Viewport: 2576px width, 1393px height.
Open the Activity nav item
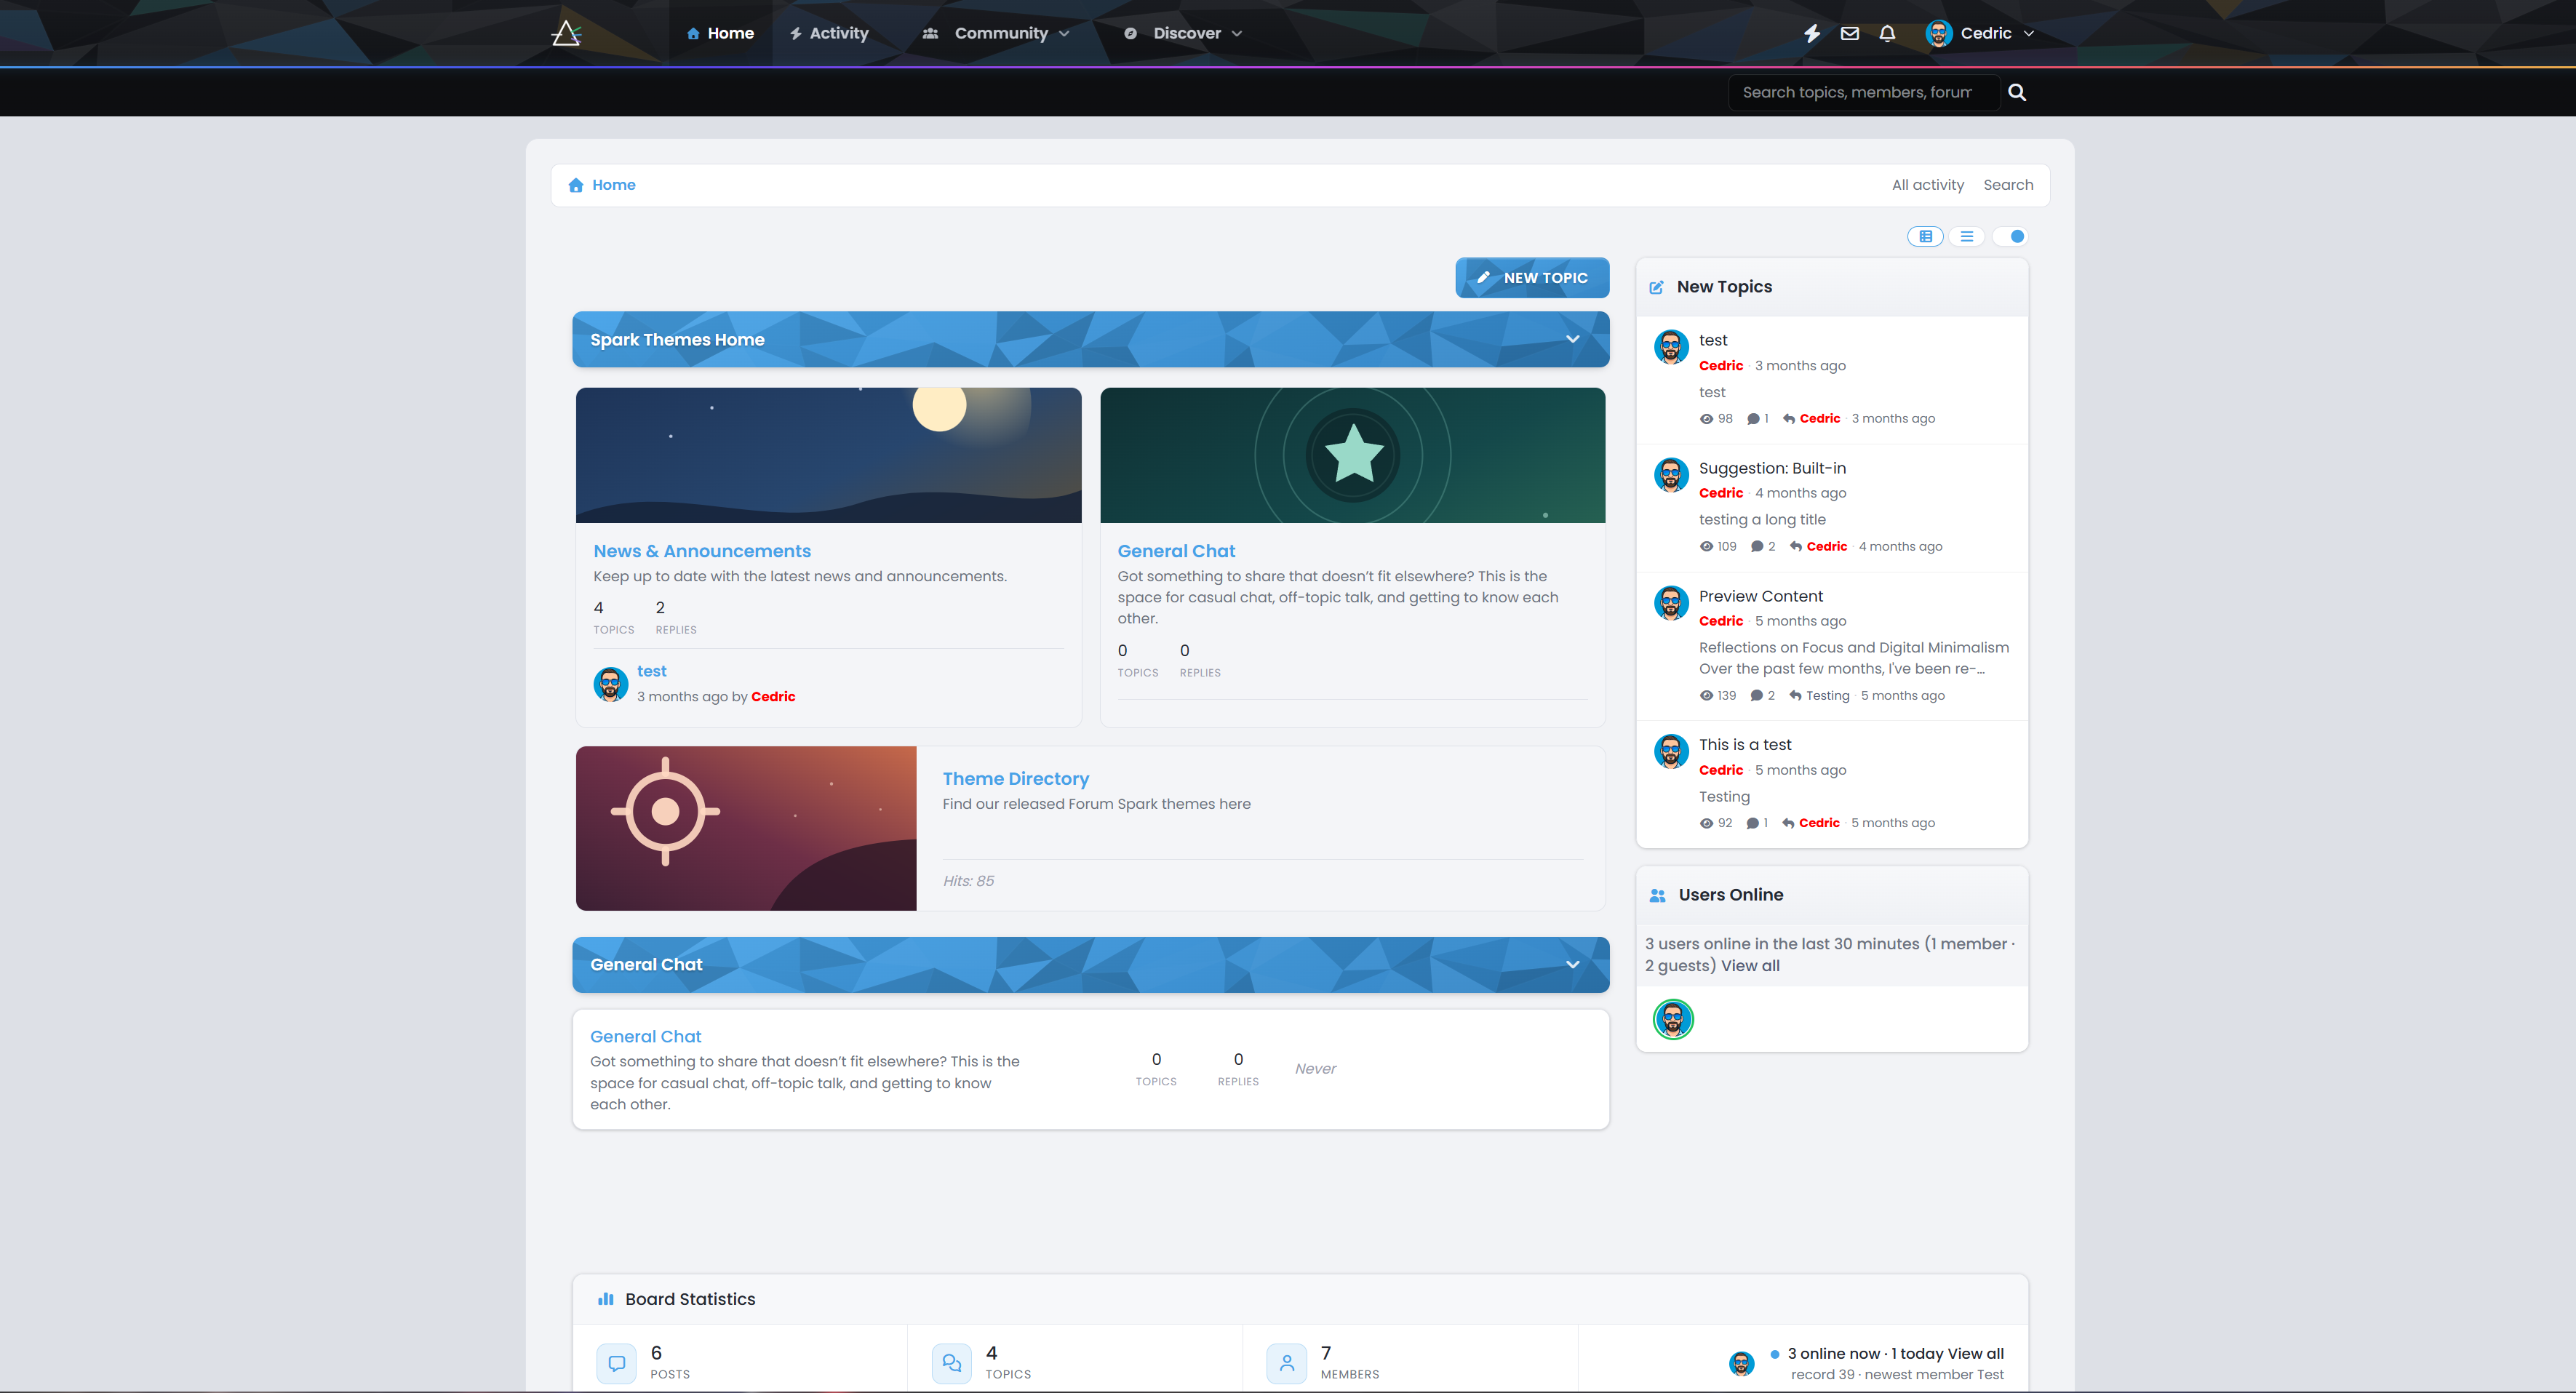coord(829,33)
